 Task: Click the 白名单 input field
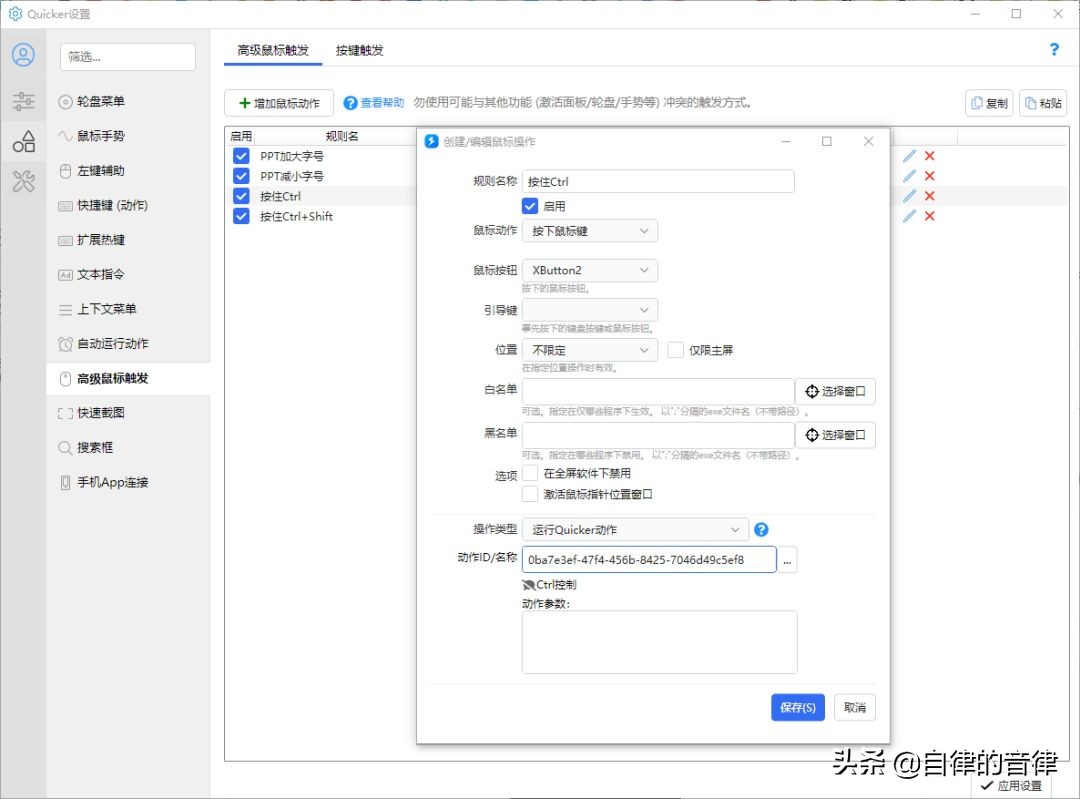tap(658, 391)
